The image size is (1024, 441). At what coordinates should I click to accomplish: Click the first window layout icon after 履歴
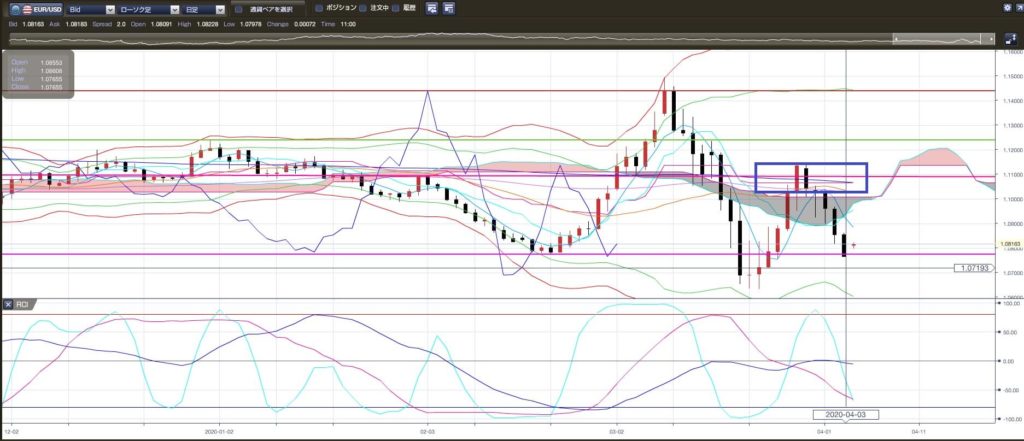[x=432, y=8]
